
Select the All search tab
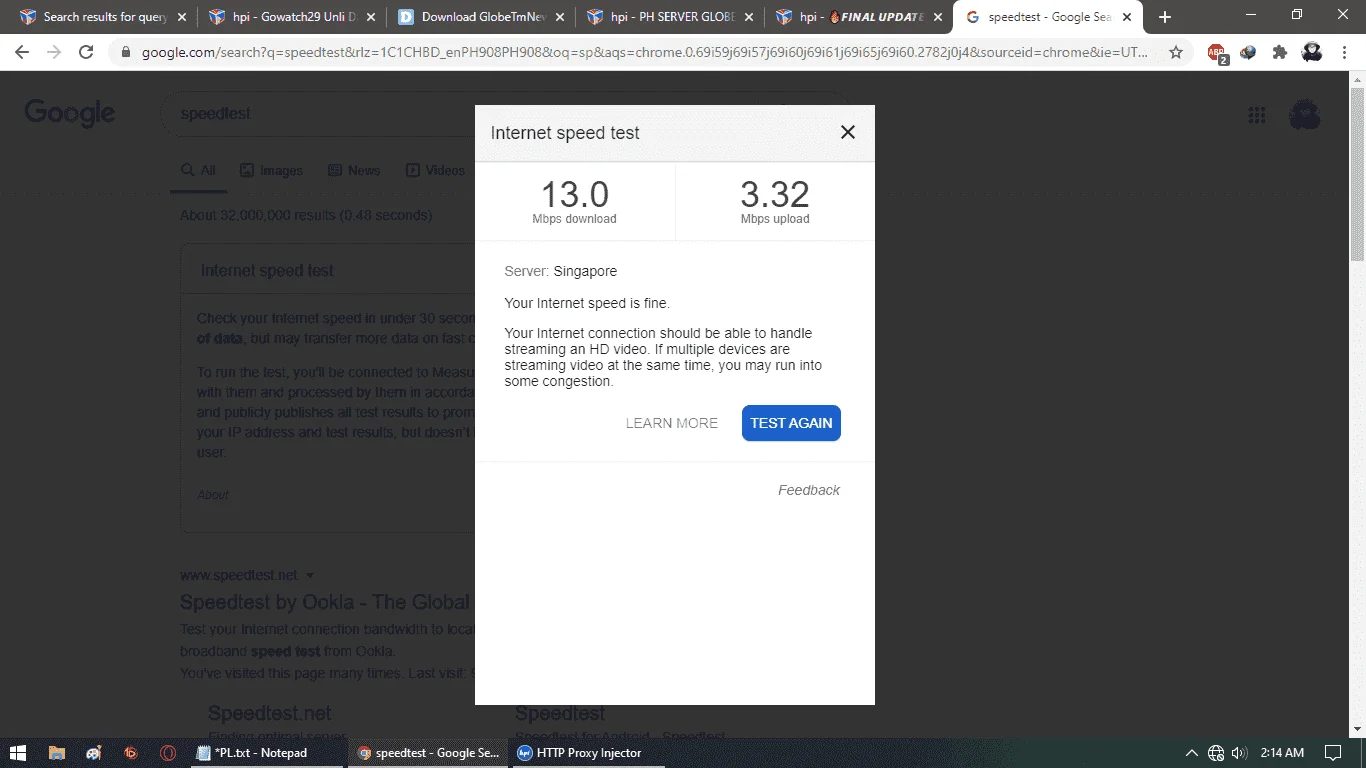[x=198, y=170]
